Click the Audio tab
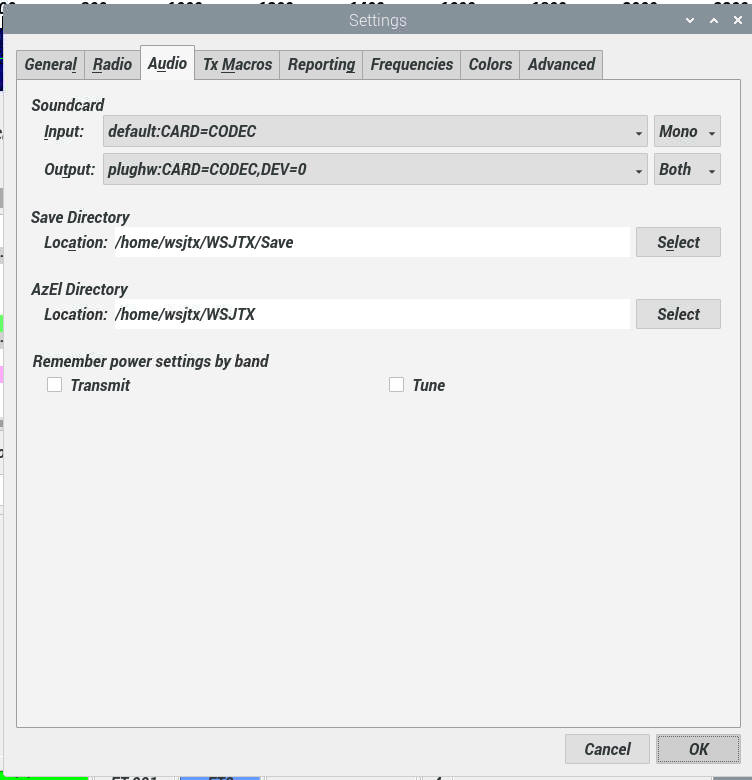This screenshot has width=752, height=780. click(x=167, y=63)
